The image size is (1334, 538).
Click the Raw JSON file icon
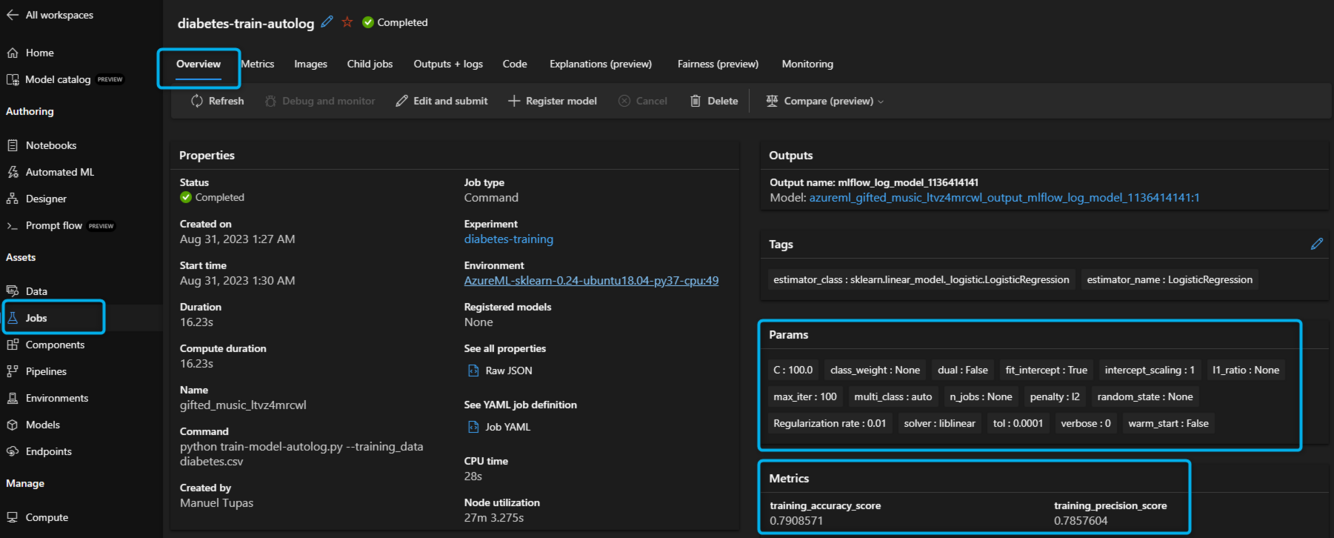473,370
